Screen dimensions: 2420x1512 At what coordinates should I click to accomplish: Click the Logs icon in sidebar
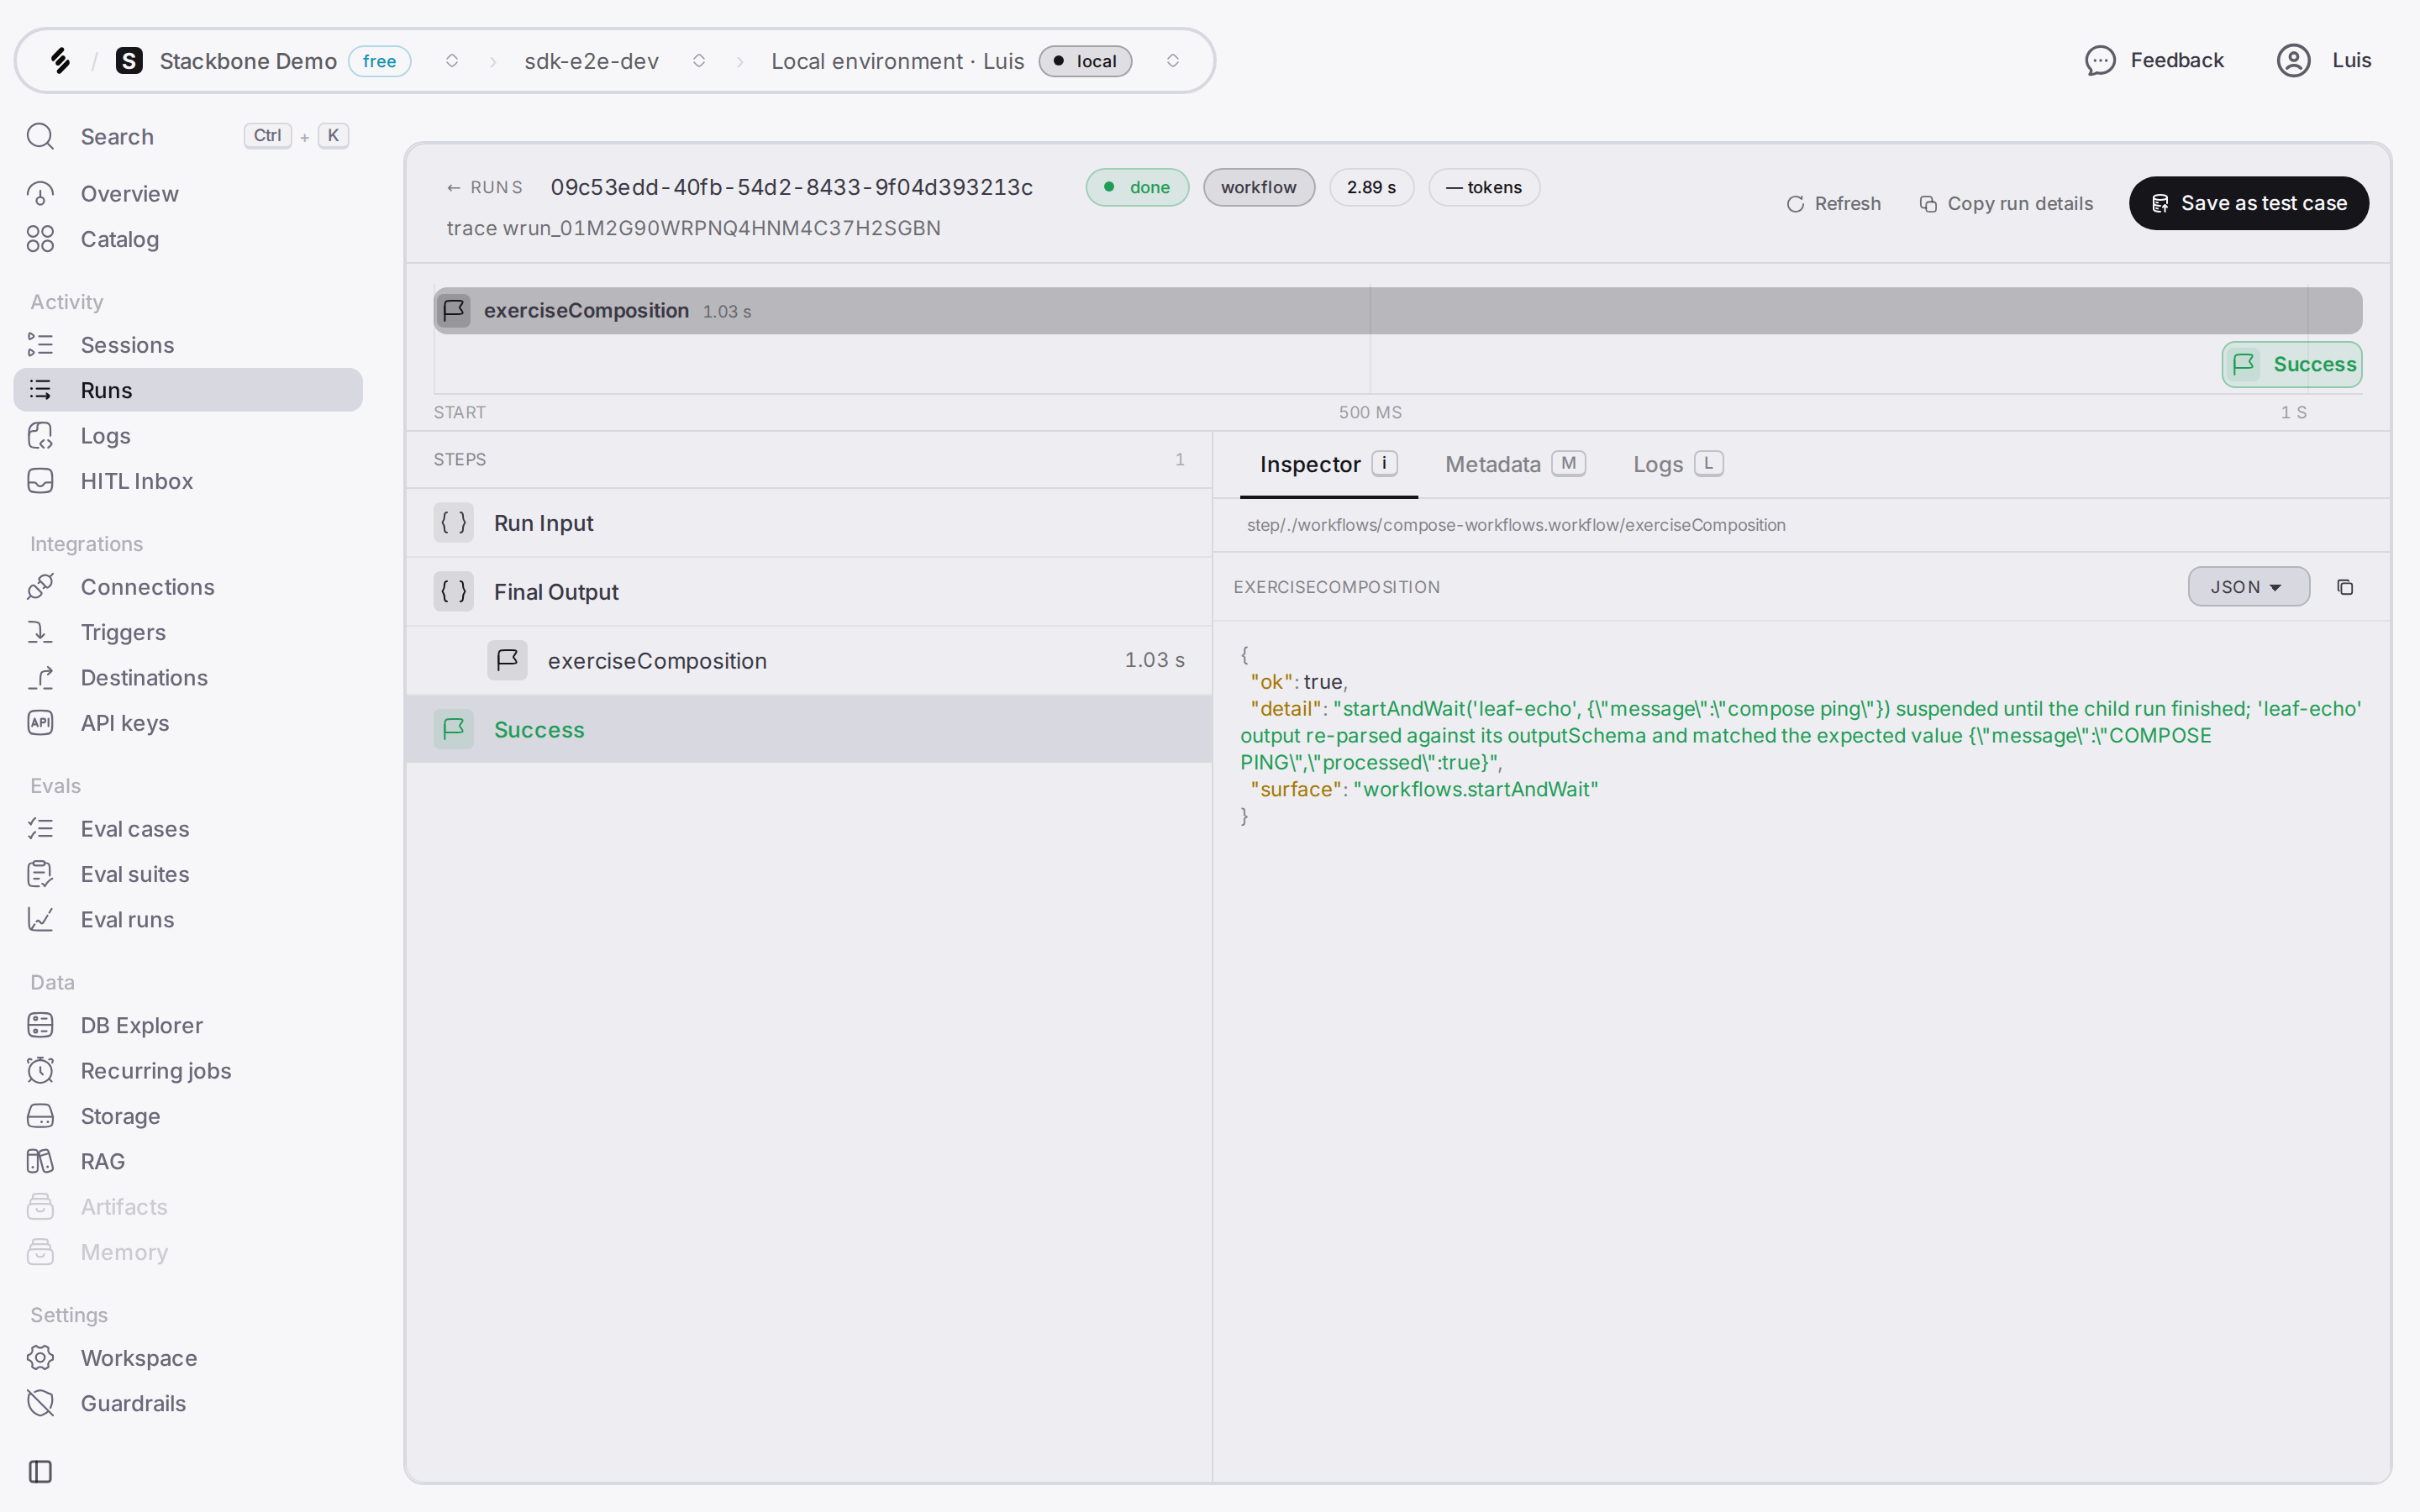(40, 436)
